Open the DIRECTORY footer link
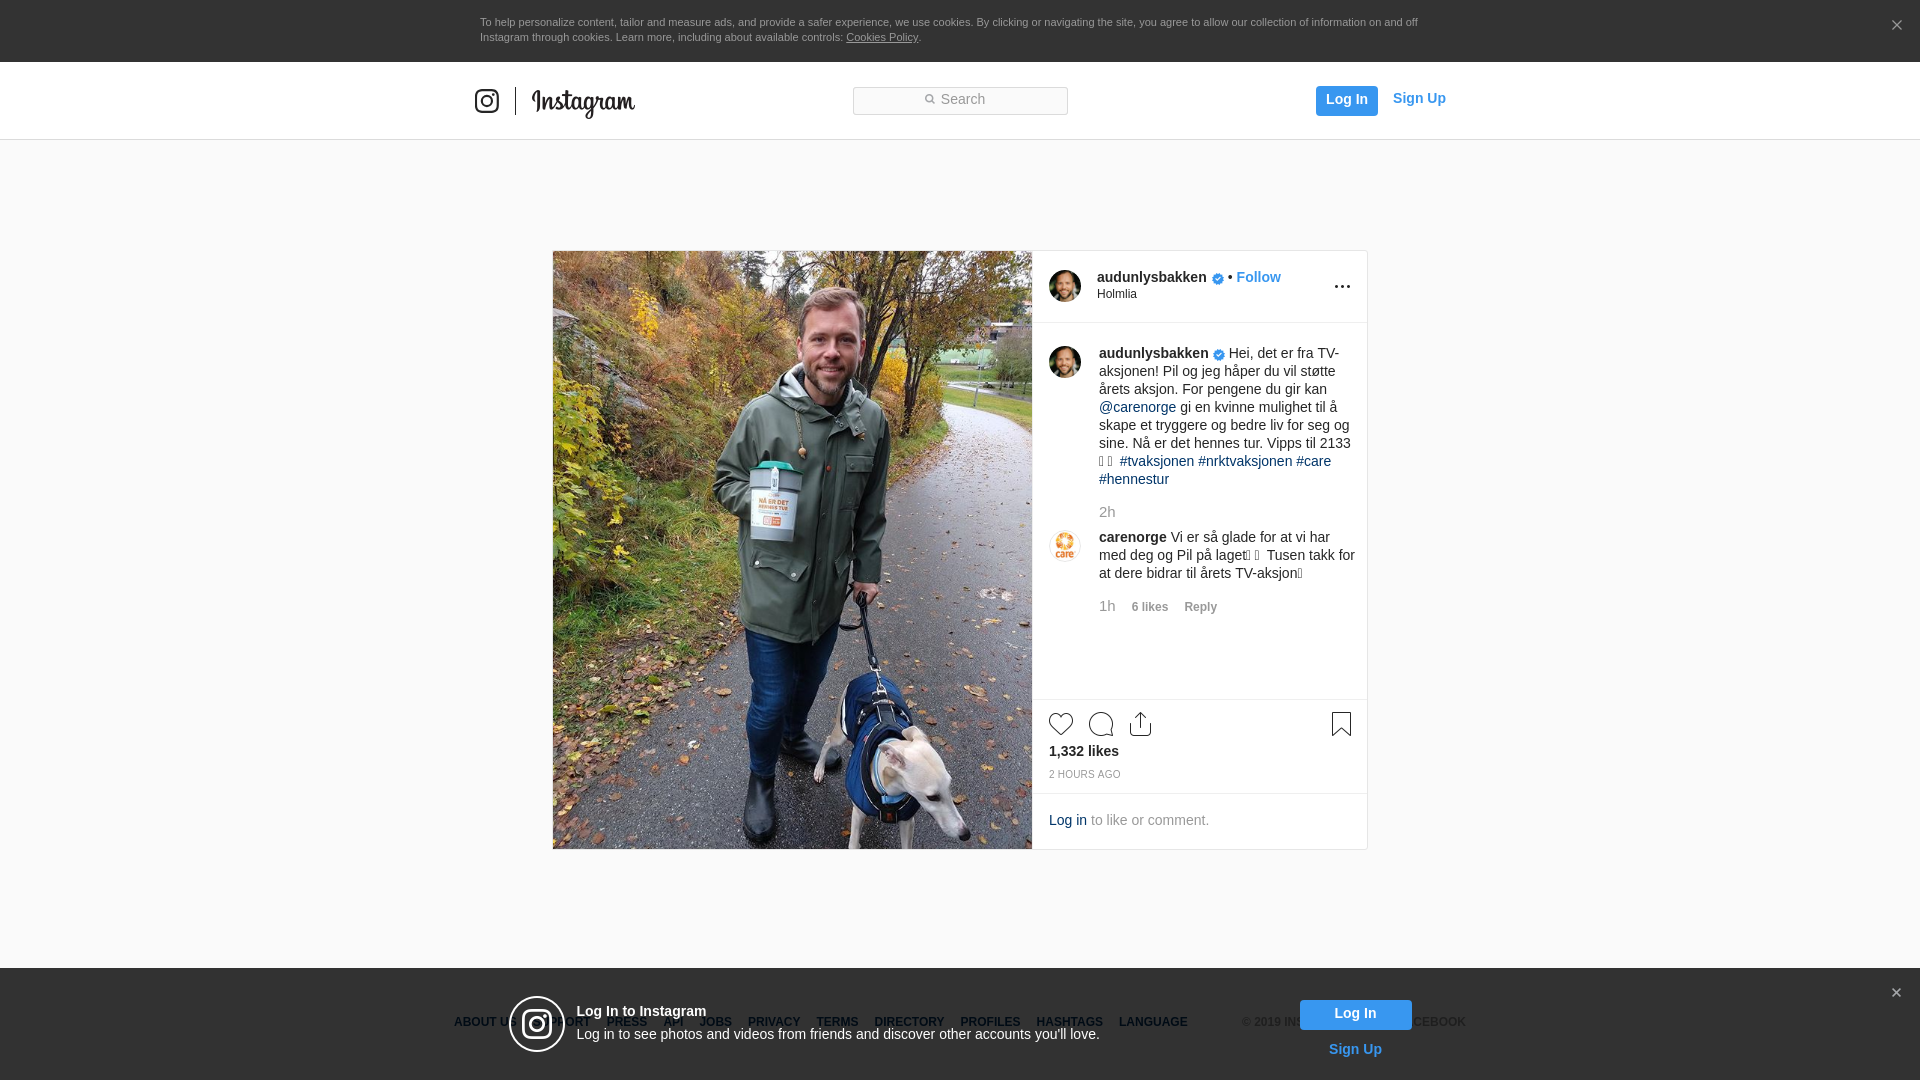 coord(909,1022)
